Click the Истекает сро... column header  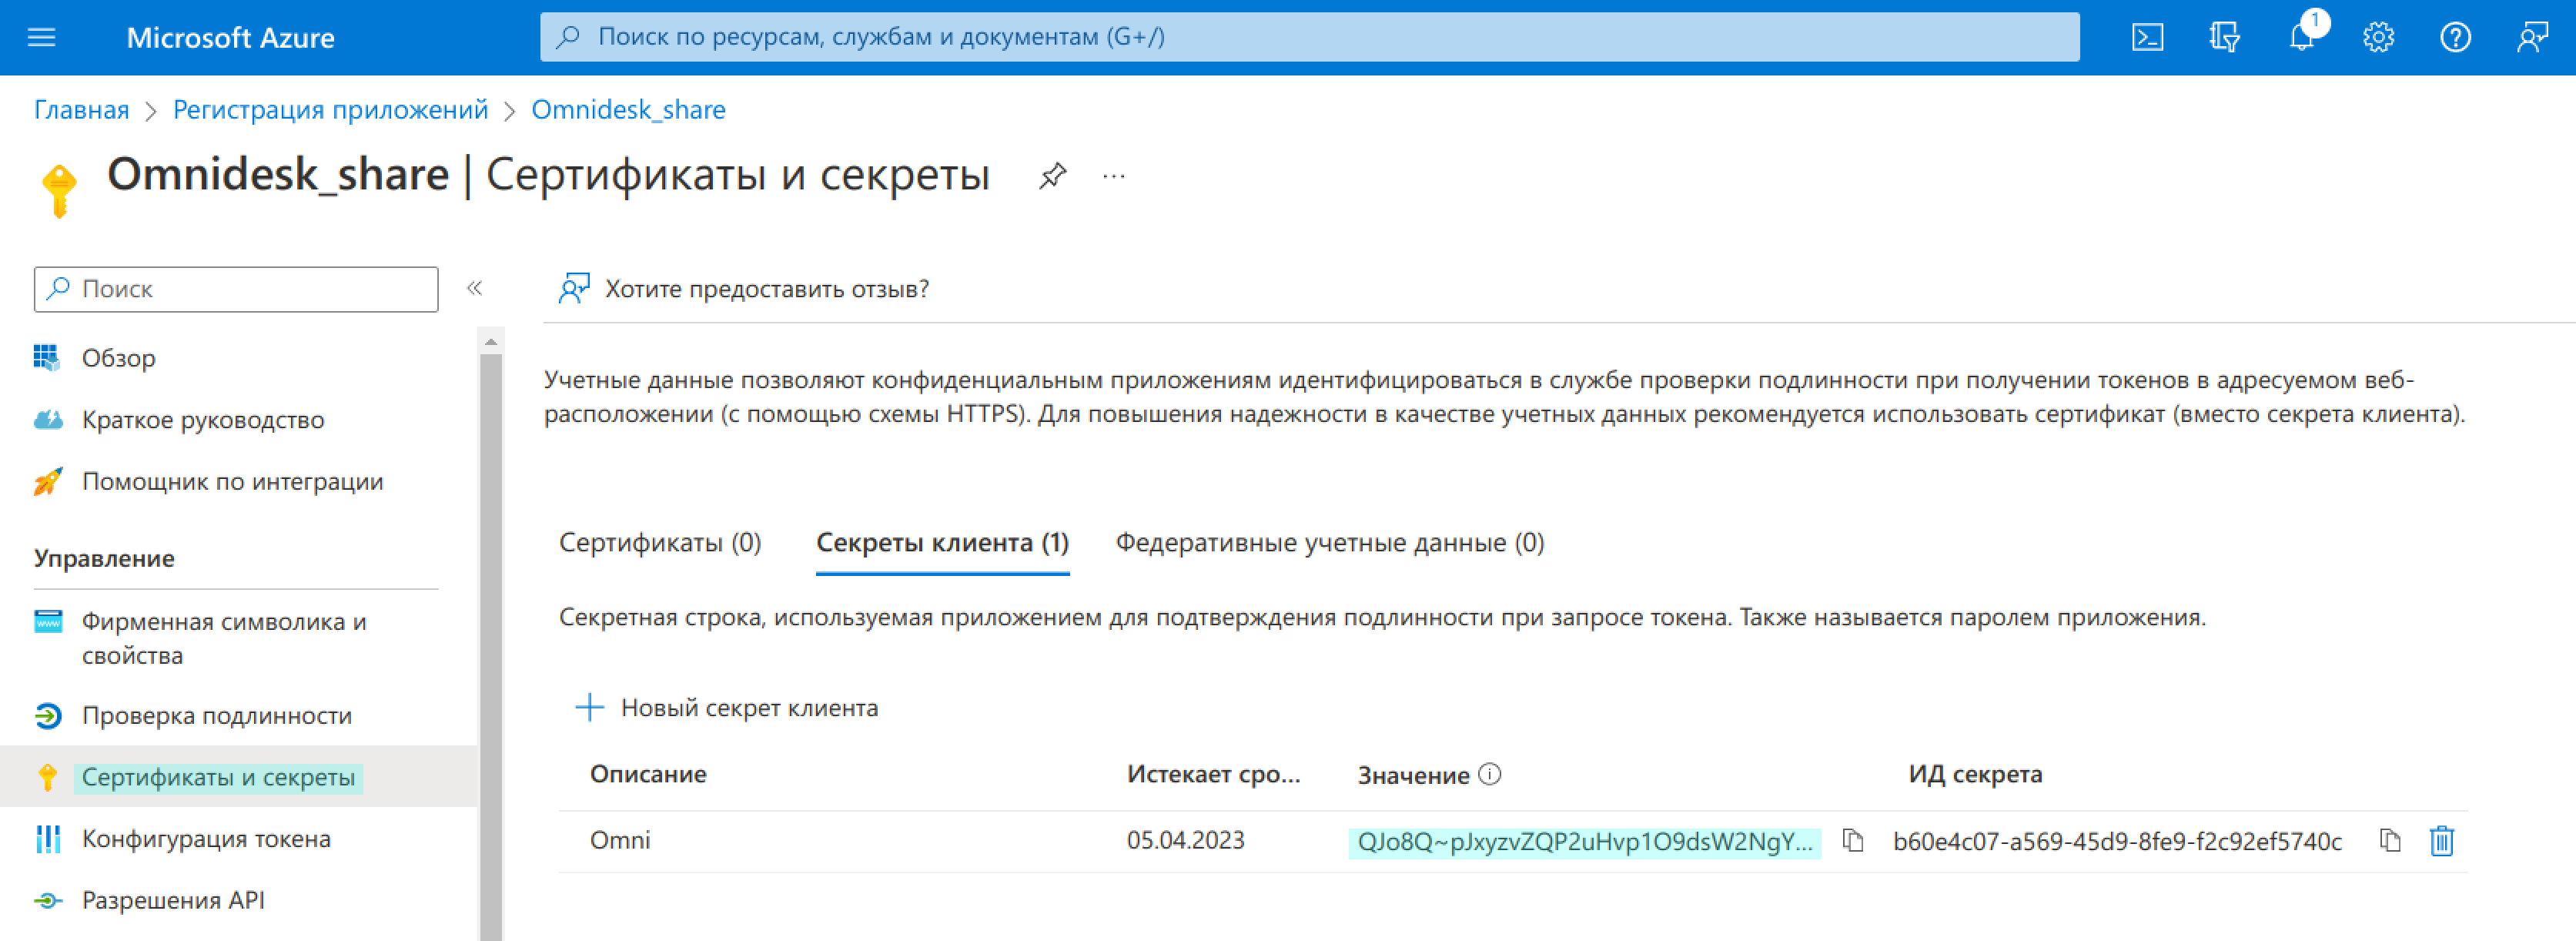click(1213, 774)
